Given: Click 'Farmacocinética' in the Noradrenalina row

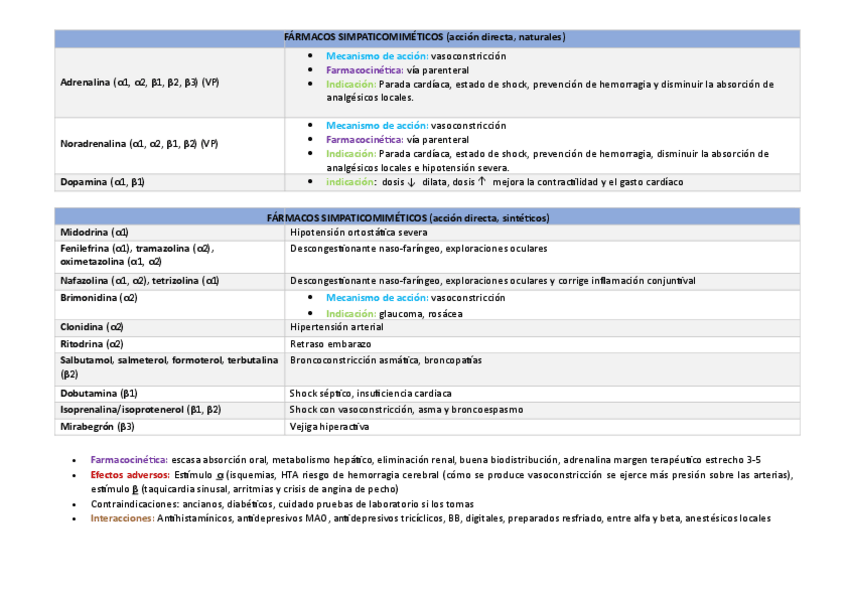Looking at the screenshot, I should 365,140.
